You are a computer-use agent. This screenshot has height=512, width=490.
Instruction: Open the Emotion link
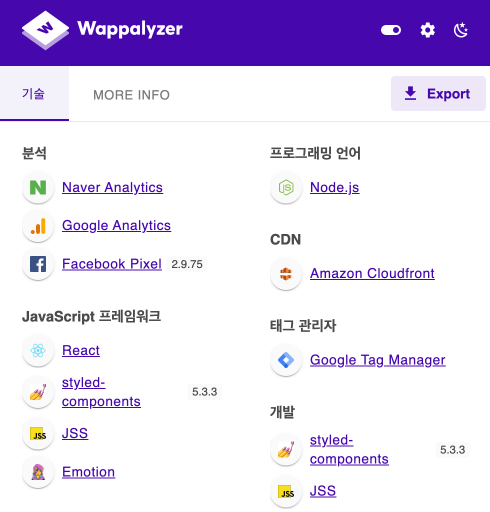(88, 472)
